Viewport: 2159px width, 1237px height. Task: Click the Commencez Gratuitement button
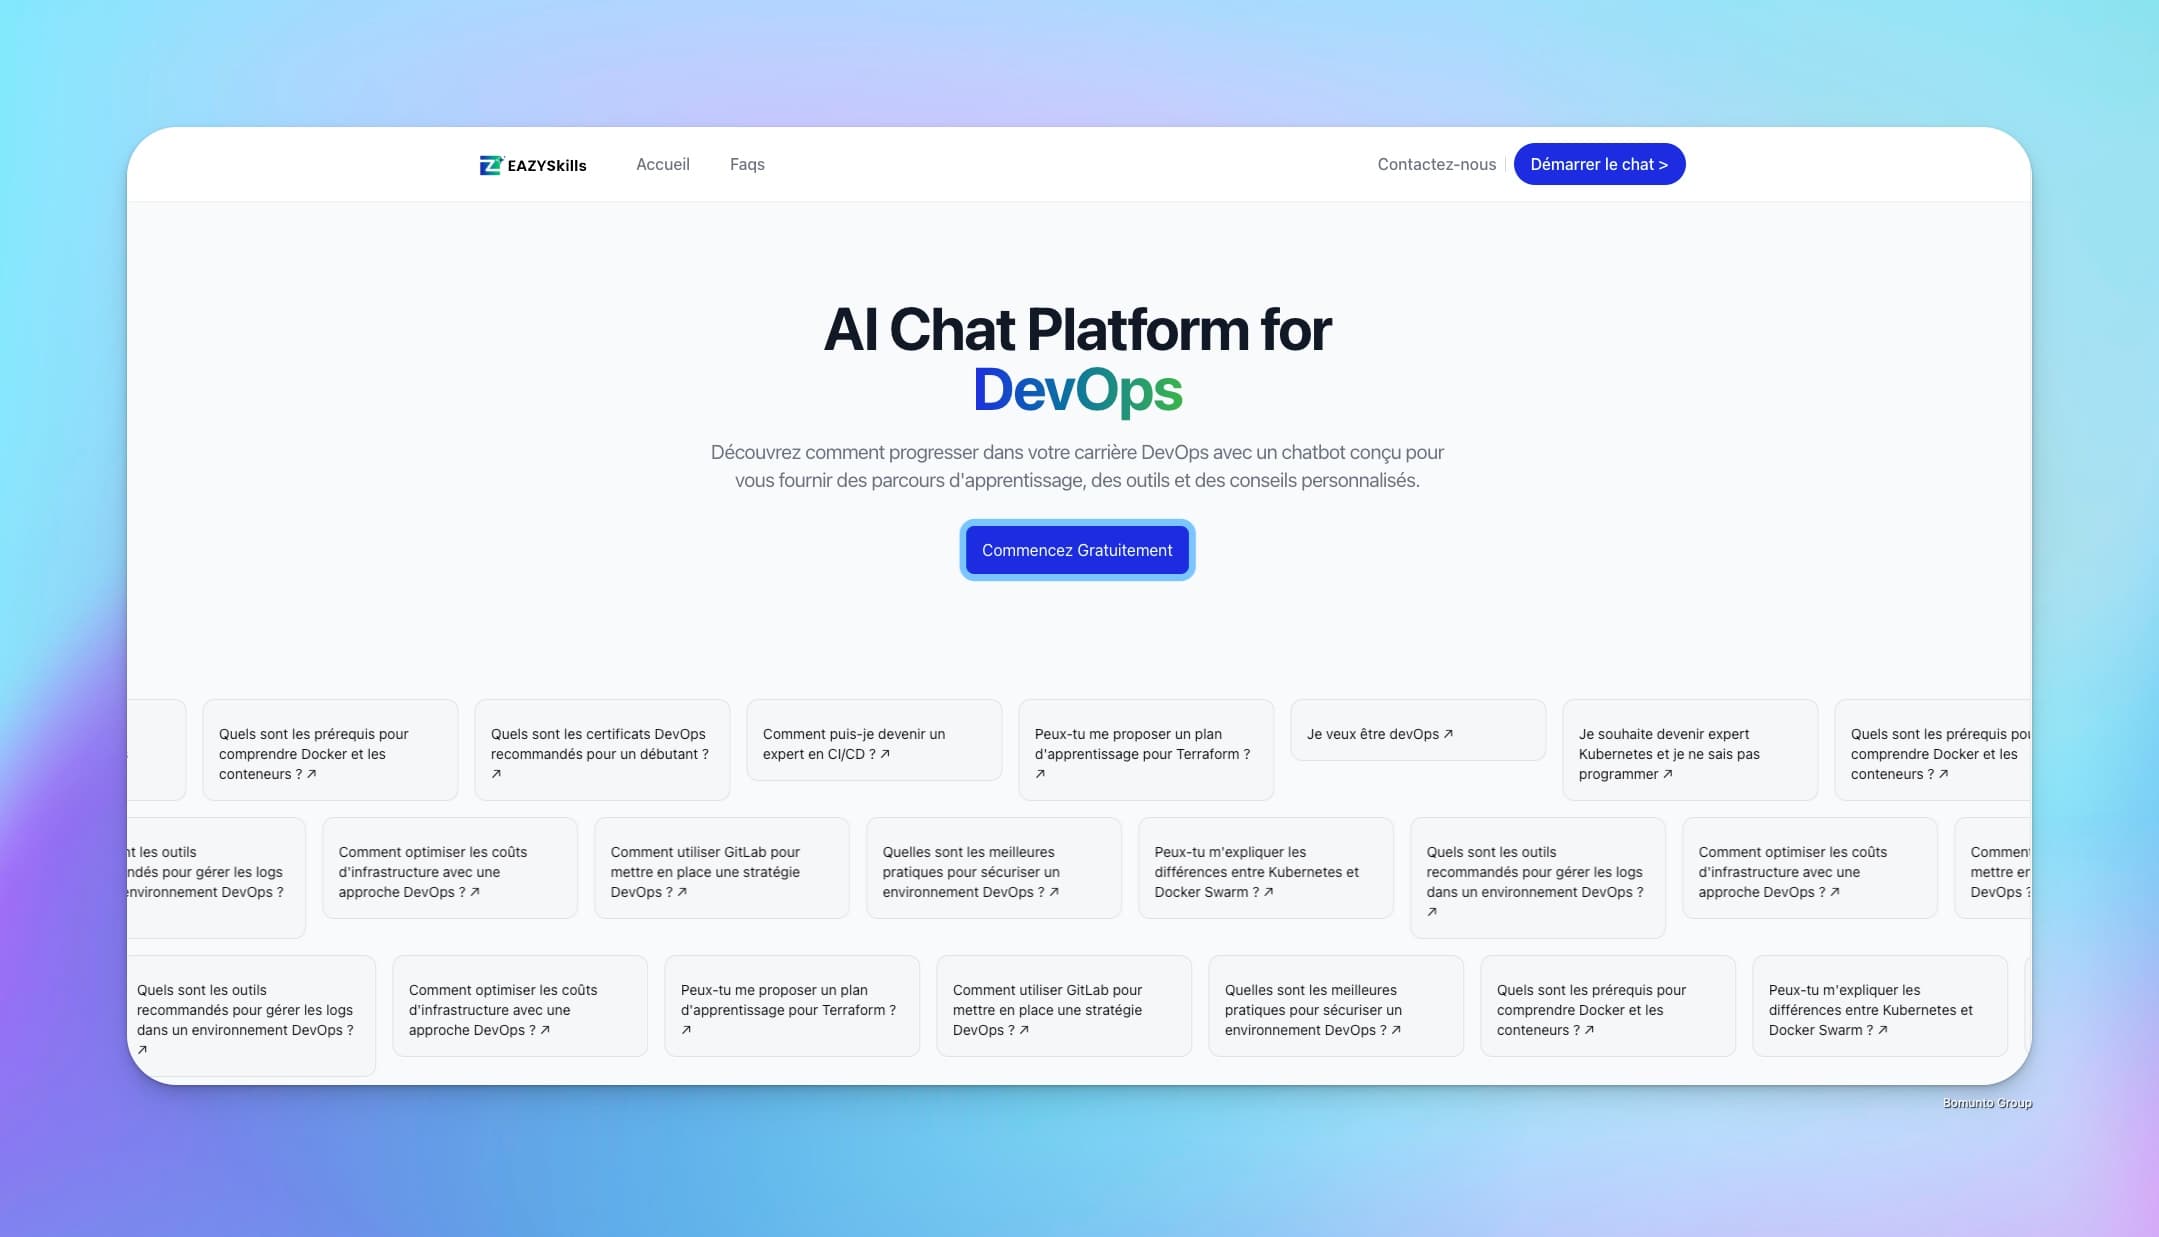pos(1076,550)
